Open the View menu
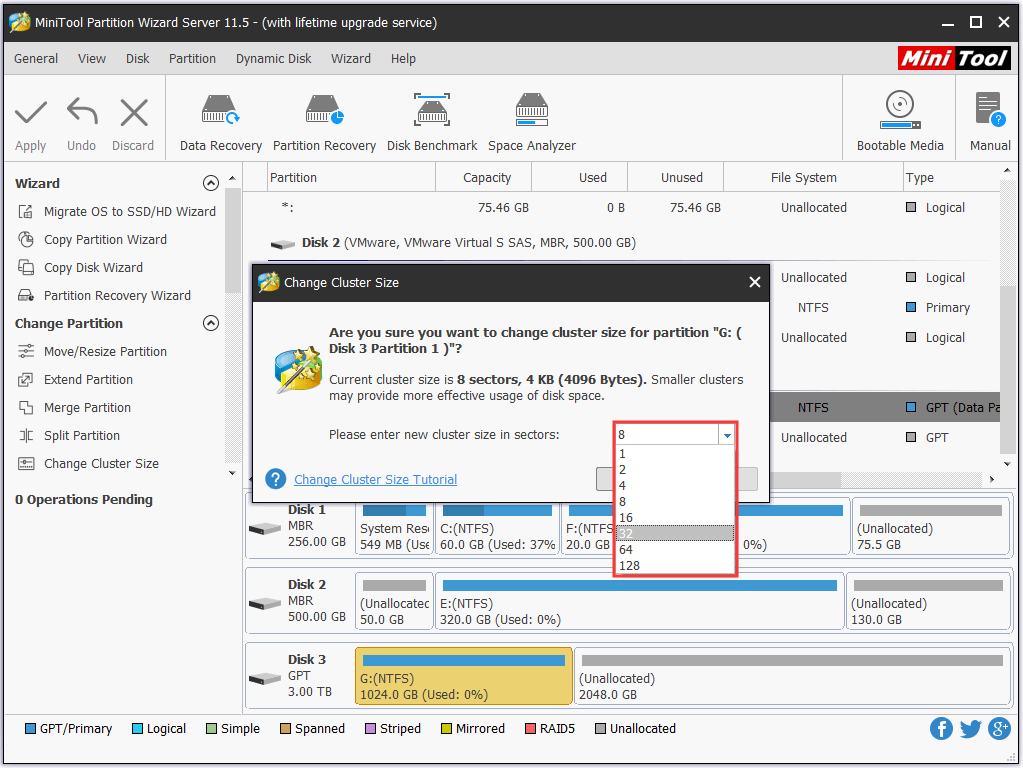The image size is (1023, 768). point(92,59)
